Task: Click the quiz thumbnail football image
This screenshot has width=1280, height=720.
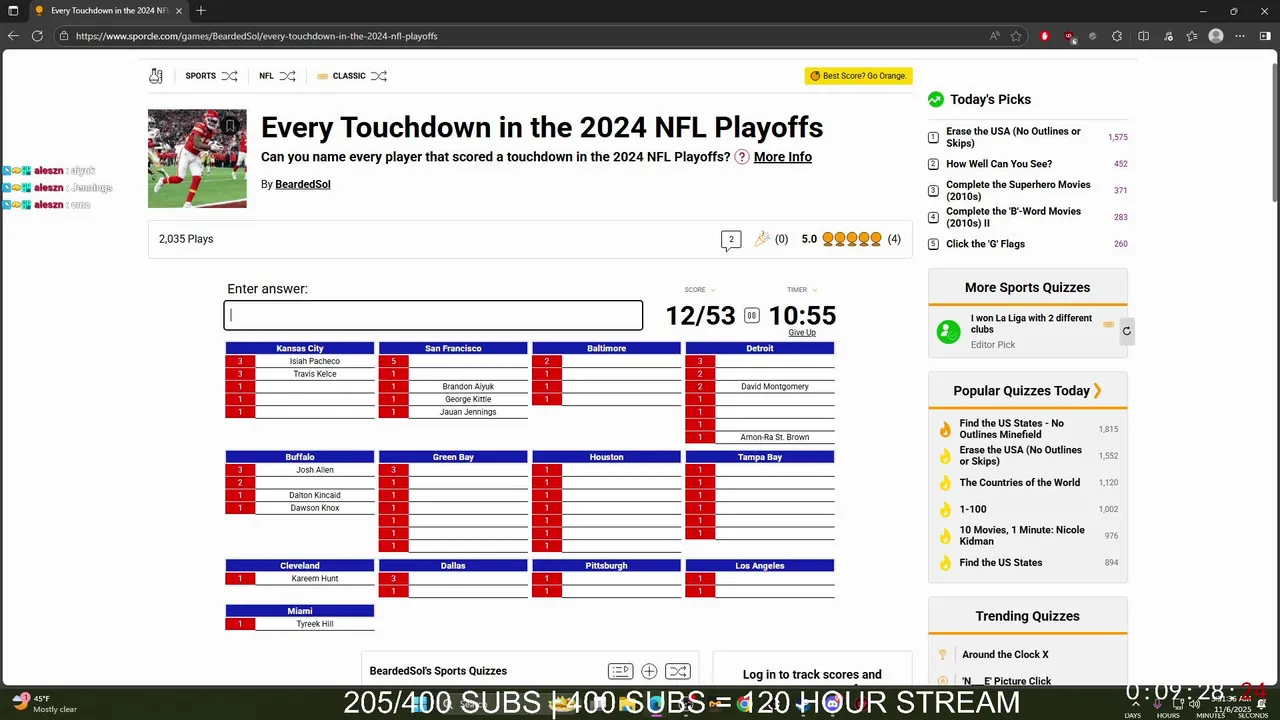Action: [197, 159]
